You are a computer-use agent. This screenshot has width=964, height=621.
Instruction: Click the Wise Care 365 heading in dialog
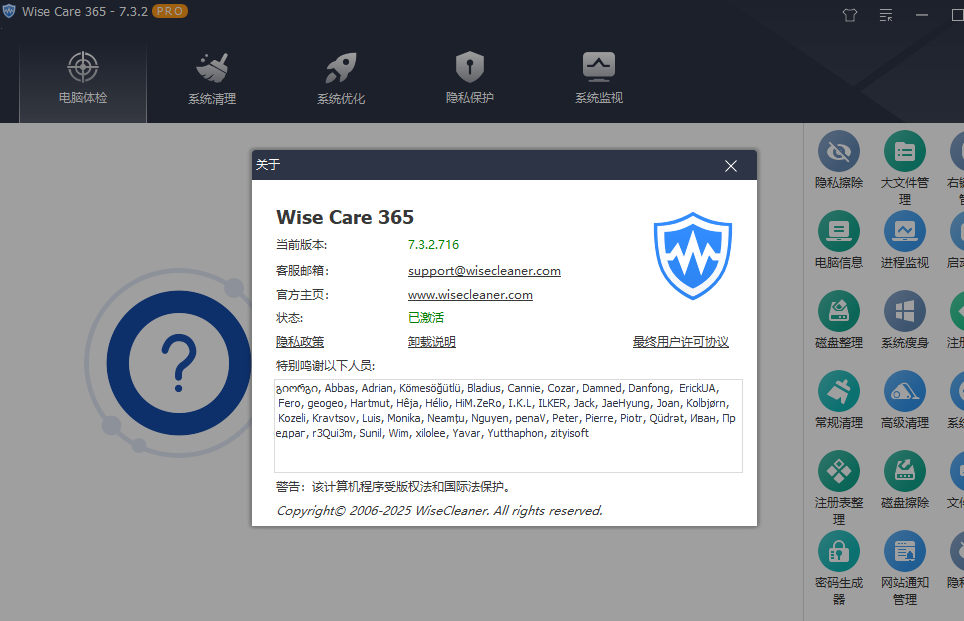(x=345, y=217)
